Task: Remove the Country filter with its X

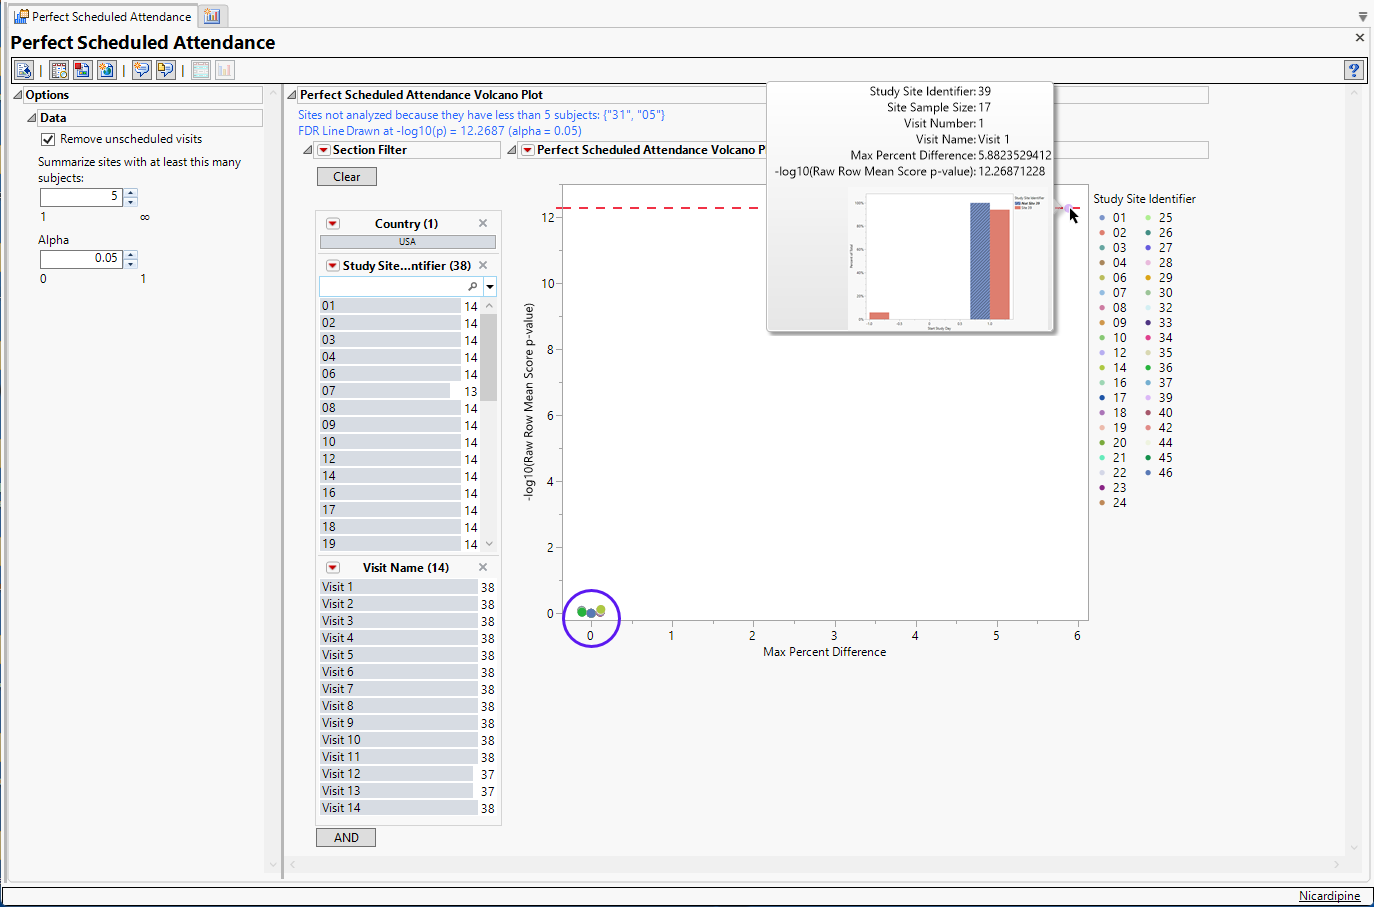Action: [483, 223]
